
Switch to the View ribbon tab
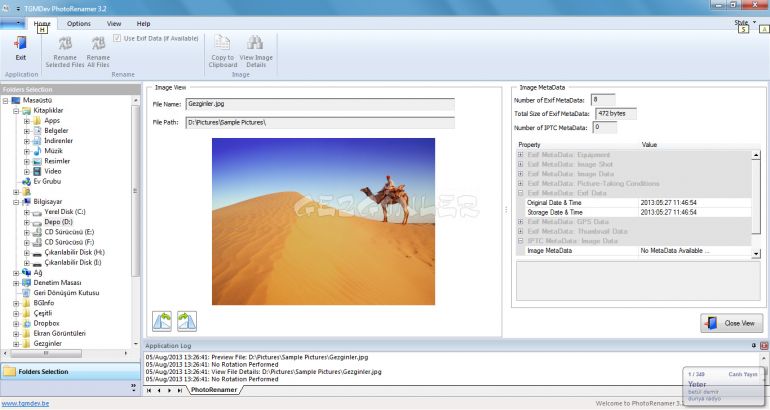[x=114, y=23]
